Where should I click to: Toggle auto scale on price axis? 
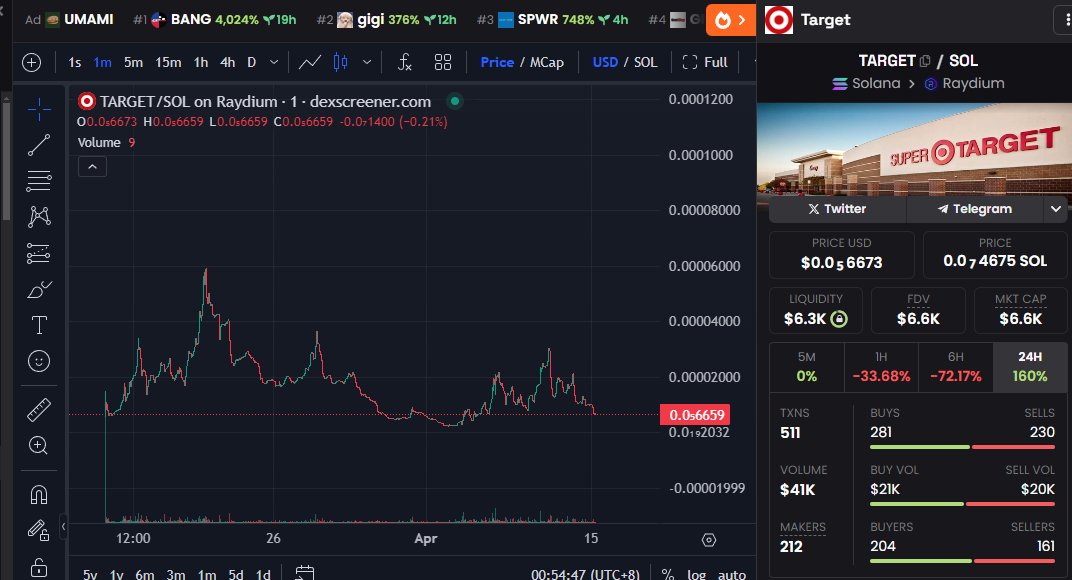(x=732, y=575)
